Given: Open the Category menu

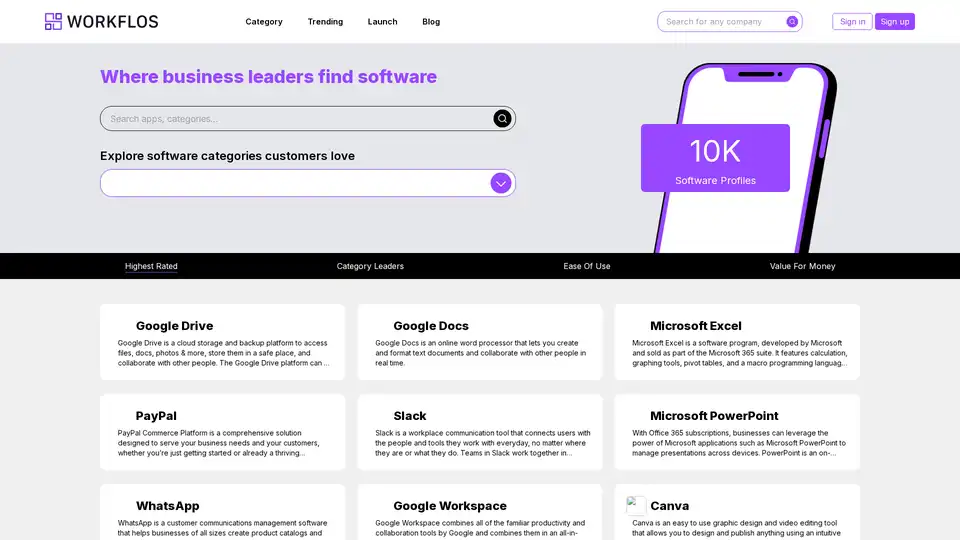Looking at the screenshot, I should click(264, 21).
